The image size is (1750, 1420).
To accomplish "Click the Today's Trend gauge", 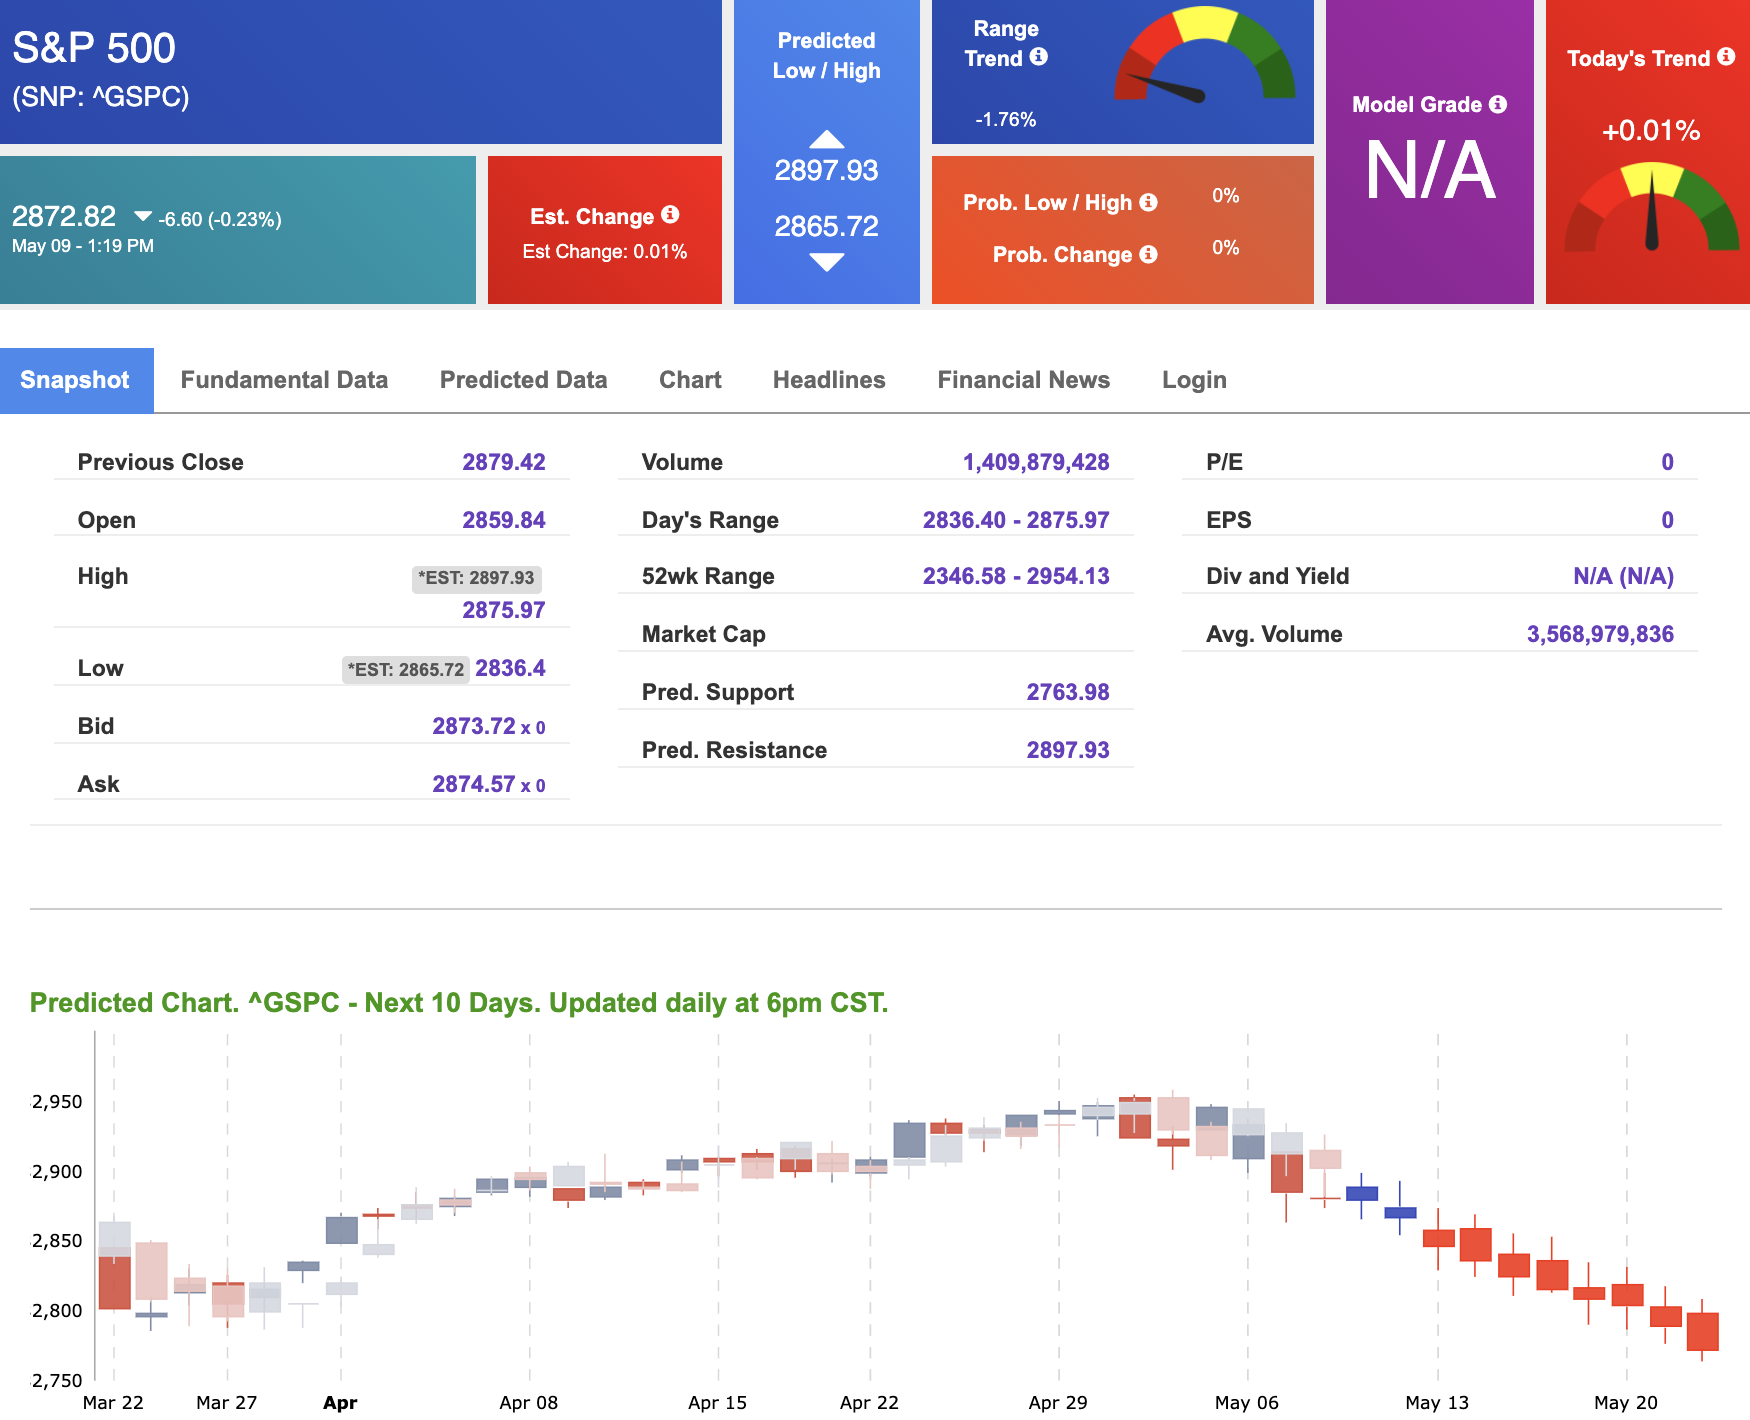I will tap(1652, 207).
